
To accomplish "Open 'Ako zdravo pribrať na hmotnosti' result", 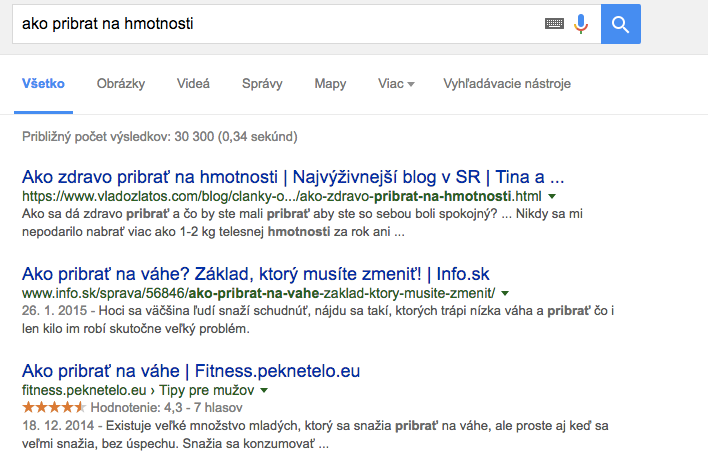I will tap(293, 177).
